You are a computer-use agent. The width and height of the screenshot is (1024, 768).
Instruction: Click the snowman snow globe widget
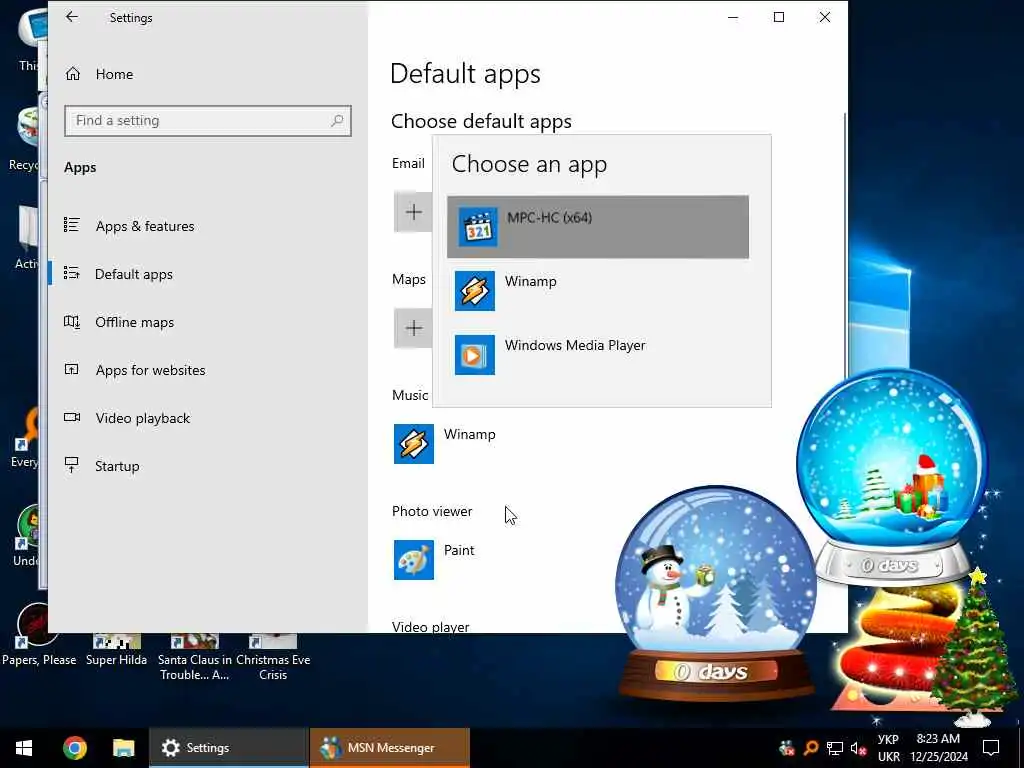coord(715,594)
